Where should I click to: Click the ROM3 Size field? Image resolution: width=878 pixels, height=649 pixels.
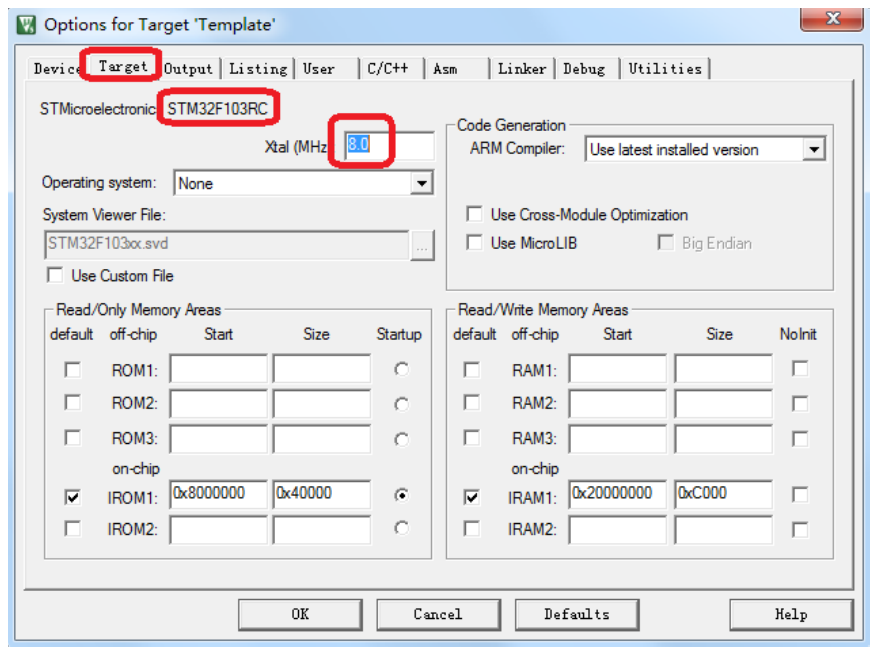(322, 438)
